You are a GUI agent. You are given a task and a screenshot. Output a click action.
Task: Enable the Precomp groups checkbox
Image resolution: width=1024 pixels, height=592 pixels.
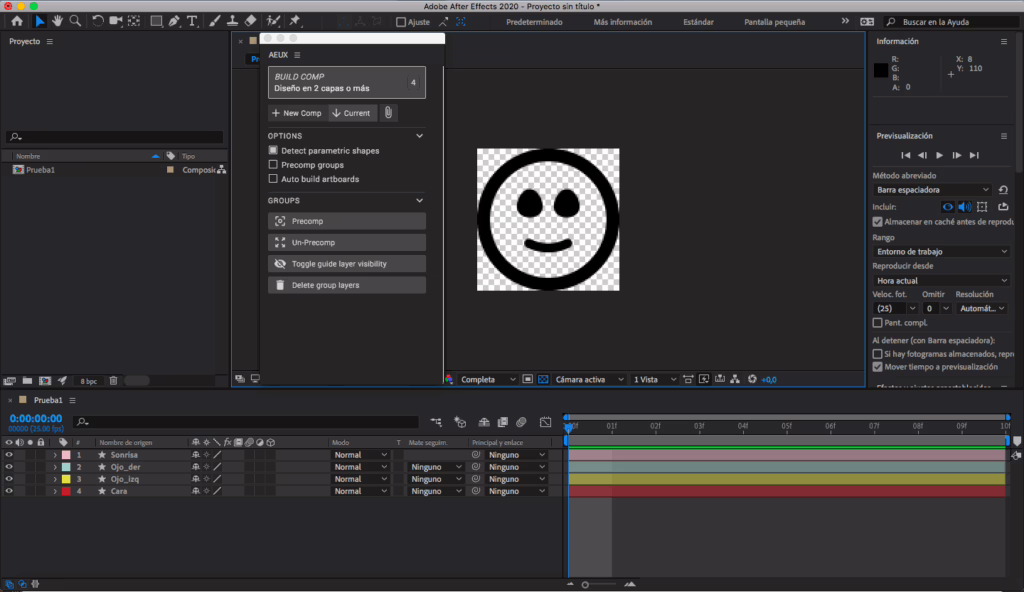point(273,165)
